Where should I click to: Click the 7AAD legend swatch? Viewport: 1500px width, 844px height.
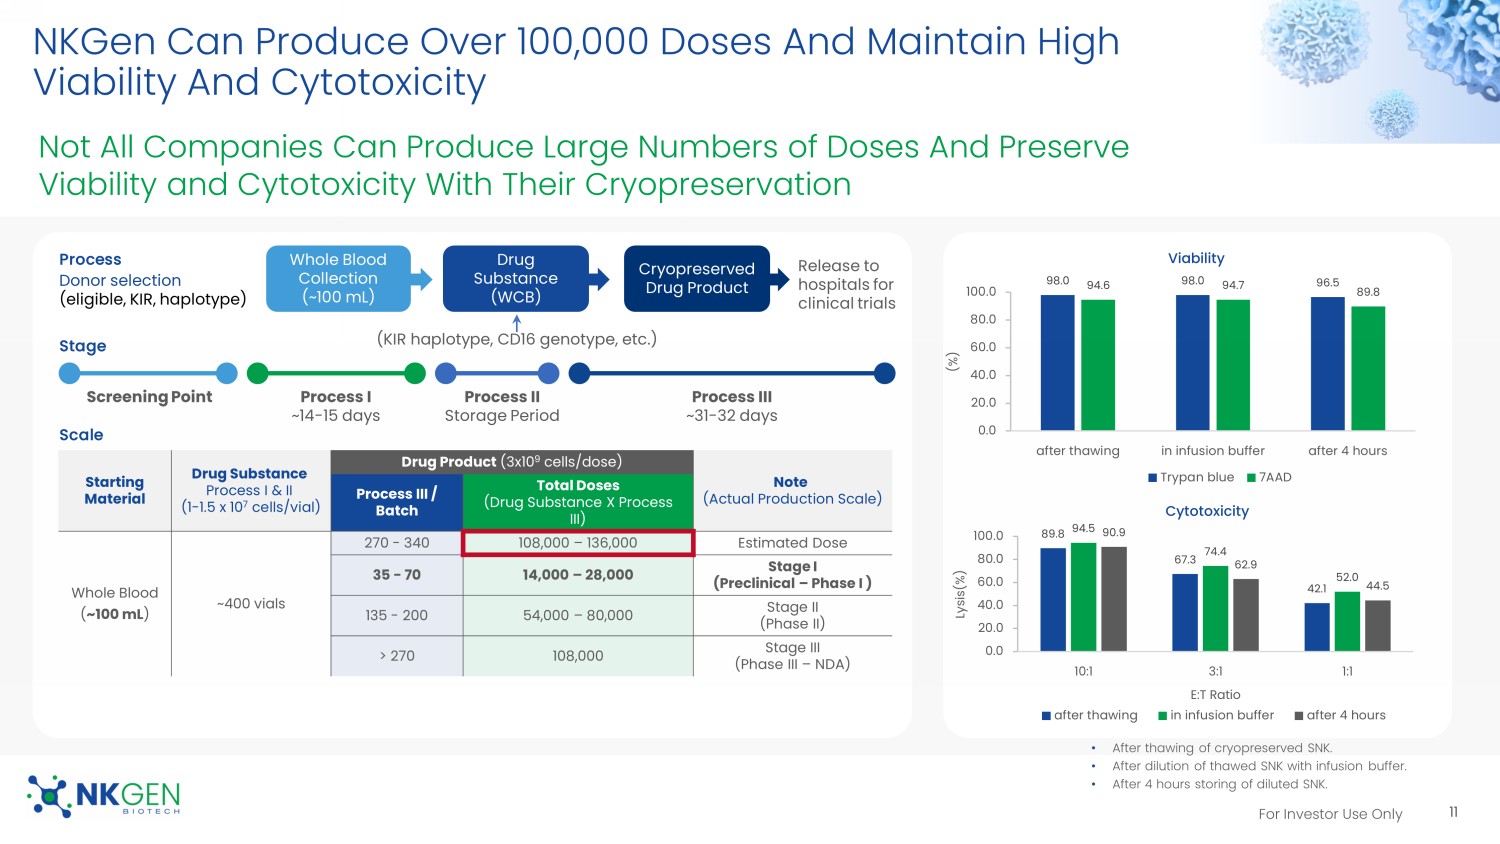pyautogui.click(x=1251, y=478)
